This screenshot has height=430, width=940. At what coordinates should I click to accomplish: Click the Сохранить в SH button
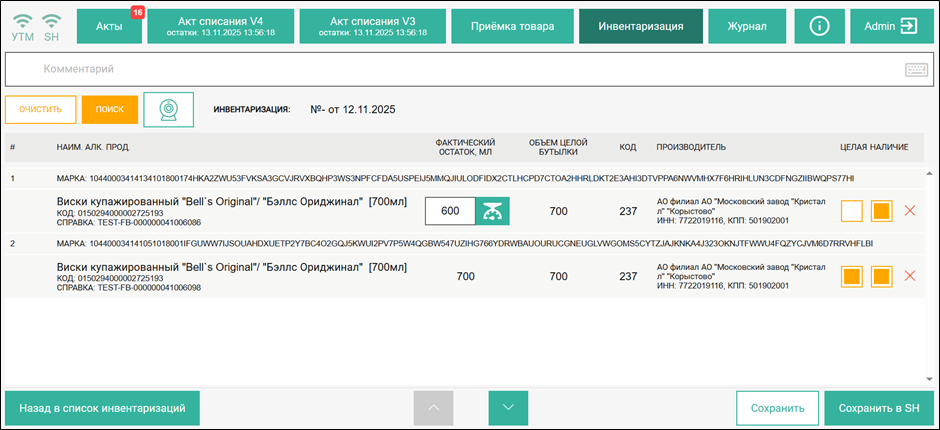click(x=879, y=408)
